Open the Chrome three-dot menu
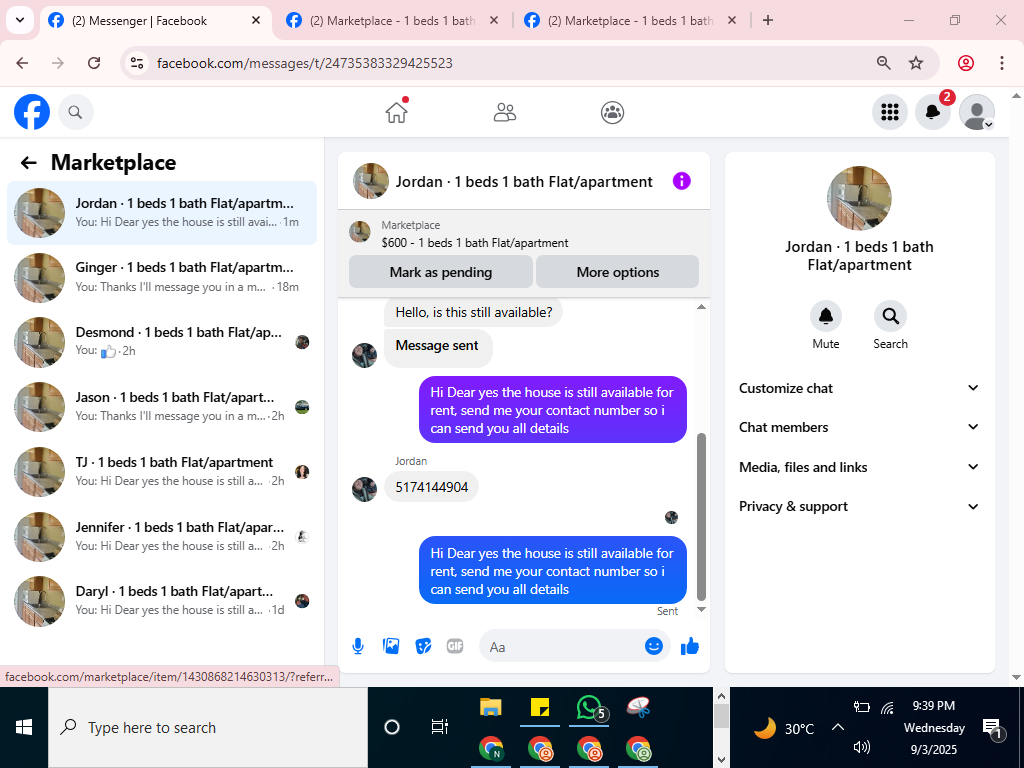Image resolution: width=1024 pixels, height=768 pixels. pyautogui.click(x=1001, y=63)
